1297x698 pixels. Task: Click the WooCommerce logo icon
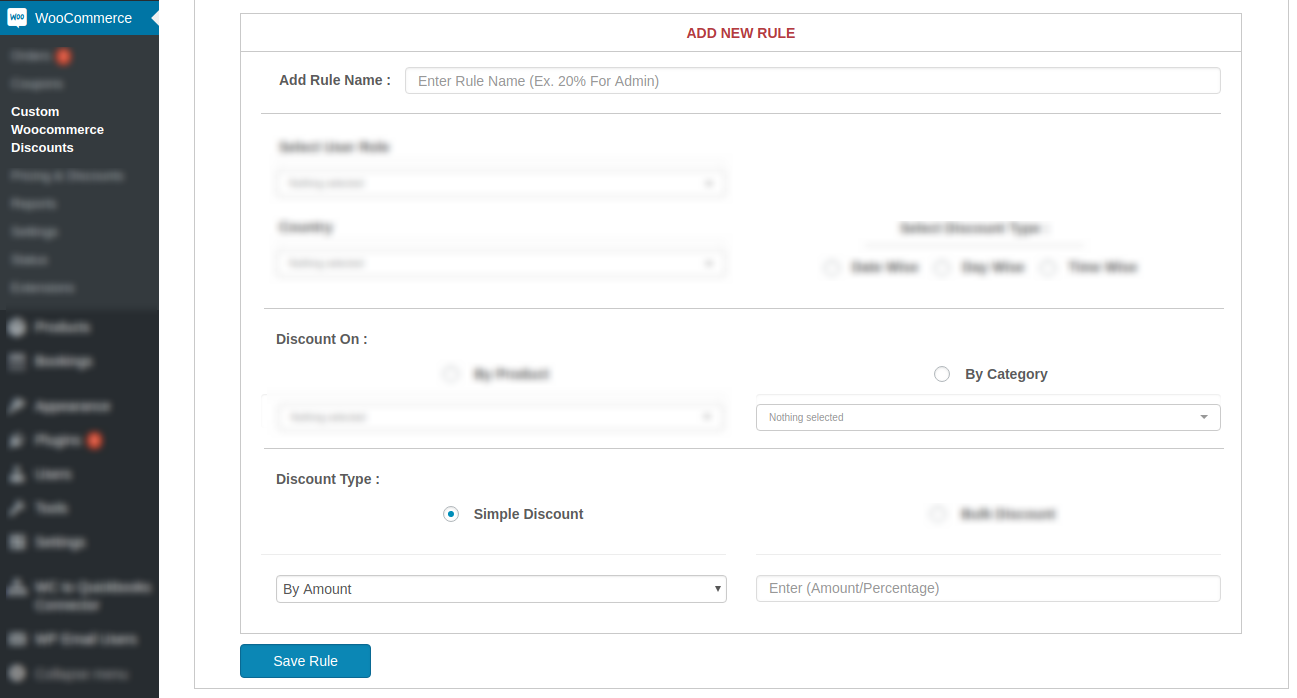(x=17, y=18)
